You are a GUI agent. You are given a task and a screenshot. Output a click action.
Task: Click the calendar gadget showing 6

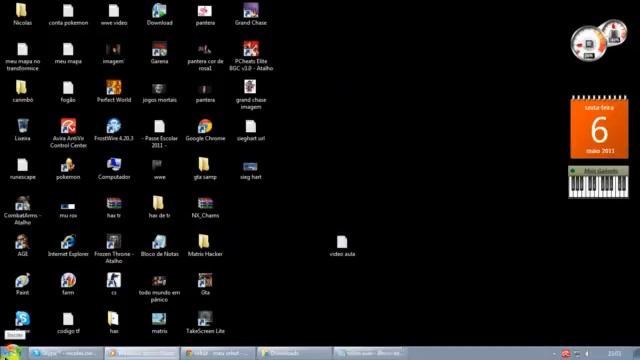click(599, 127)
